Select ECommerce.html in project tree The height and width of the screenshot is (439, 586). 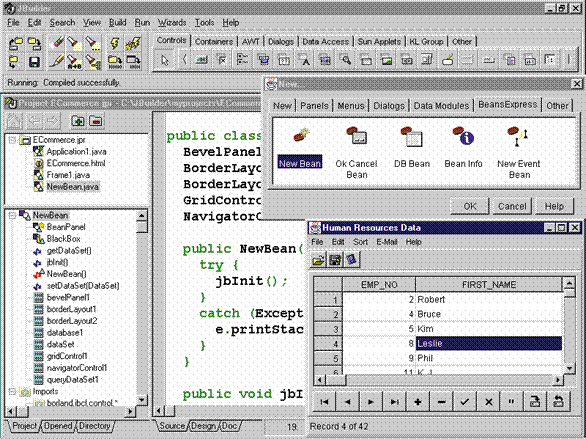[x=76, y=163]
